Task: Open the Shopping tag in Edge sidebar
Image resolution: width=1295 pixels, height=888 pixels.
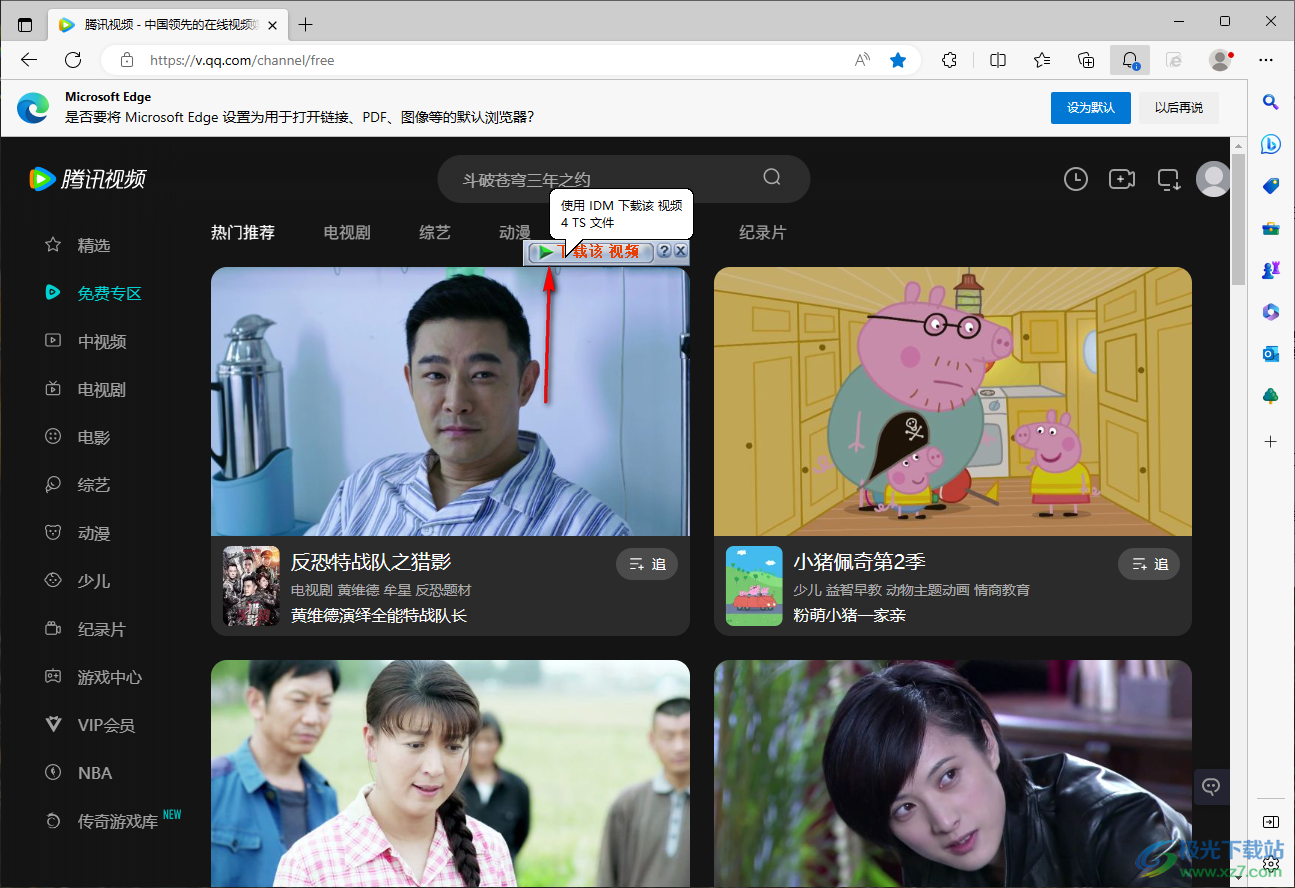Action: coord(1271,186)
